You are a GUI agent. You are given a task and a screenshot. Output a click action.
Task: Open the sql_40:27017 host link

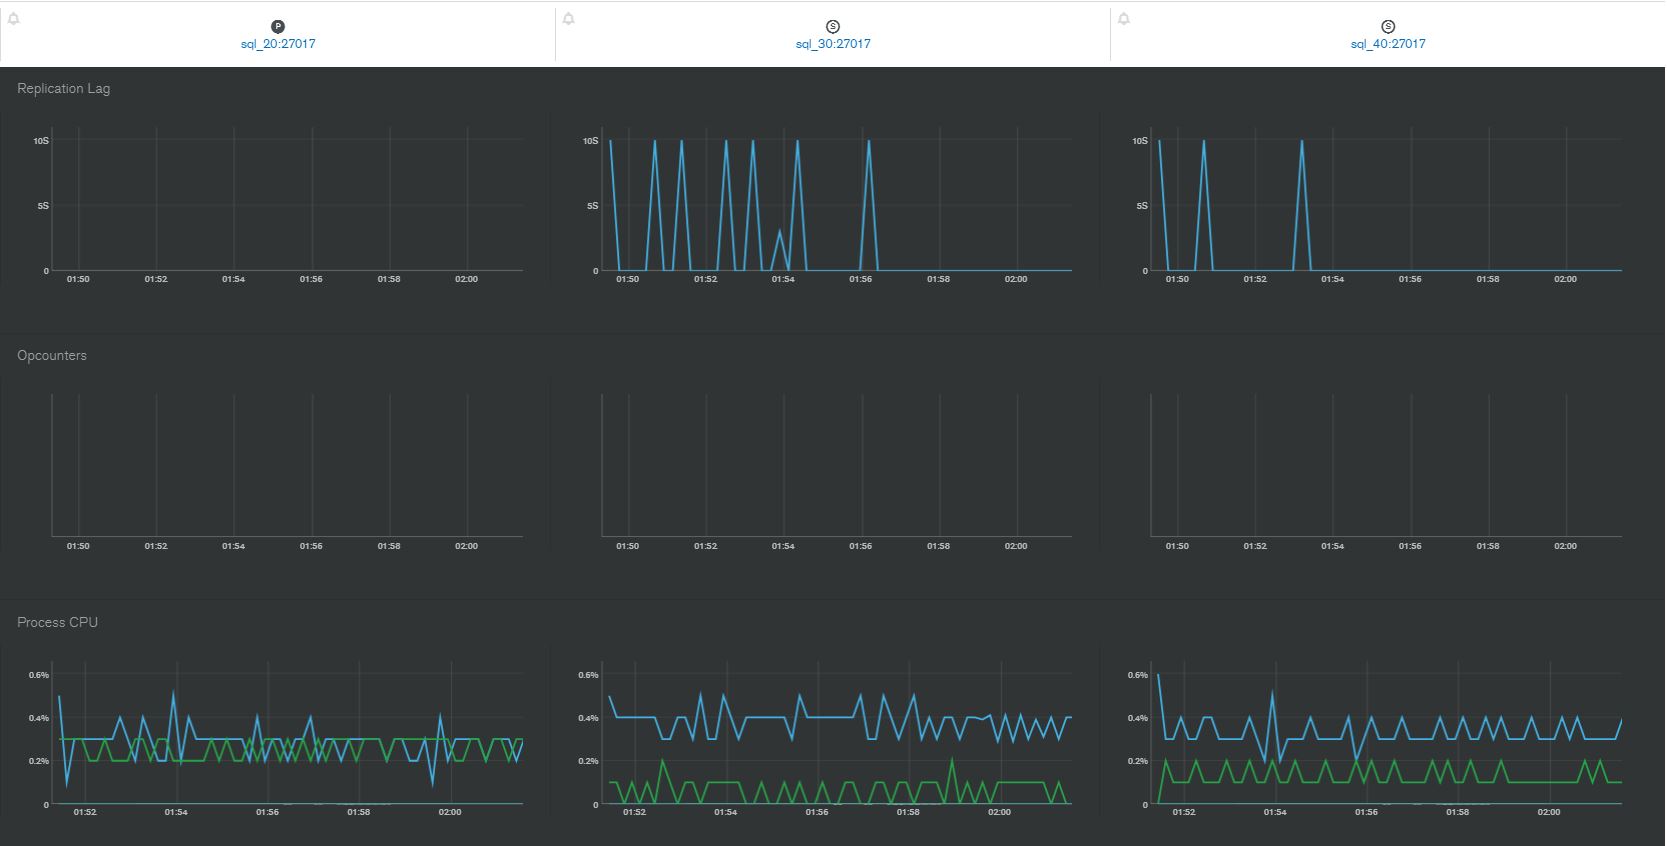pos(1388,44)
